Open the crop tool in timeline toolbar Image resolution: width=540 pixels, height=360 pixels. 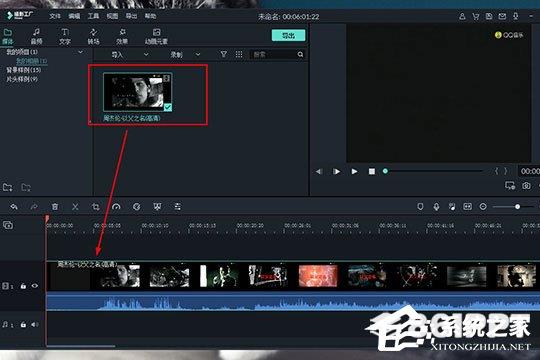point(96,207)
